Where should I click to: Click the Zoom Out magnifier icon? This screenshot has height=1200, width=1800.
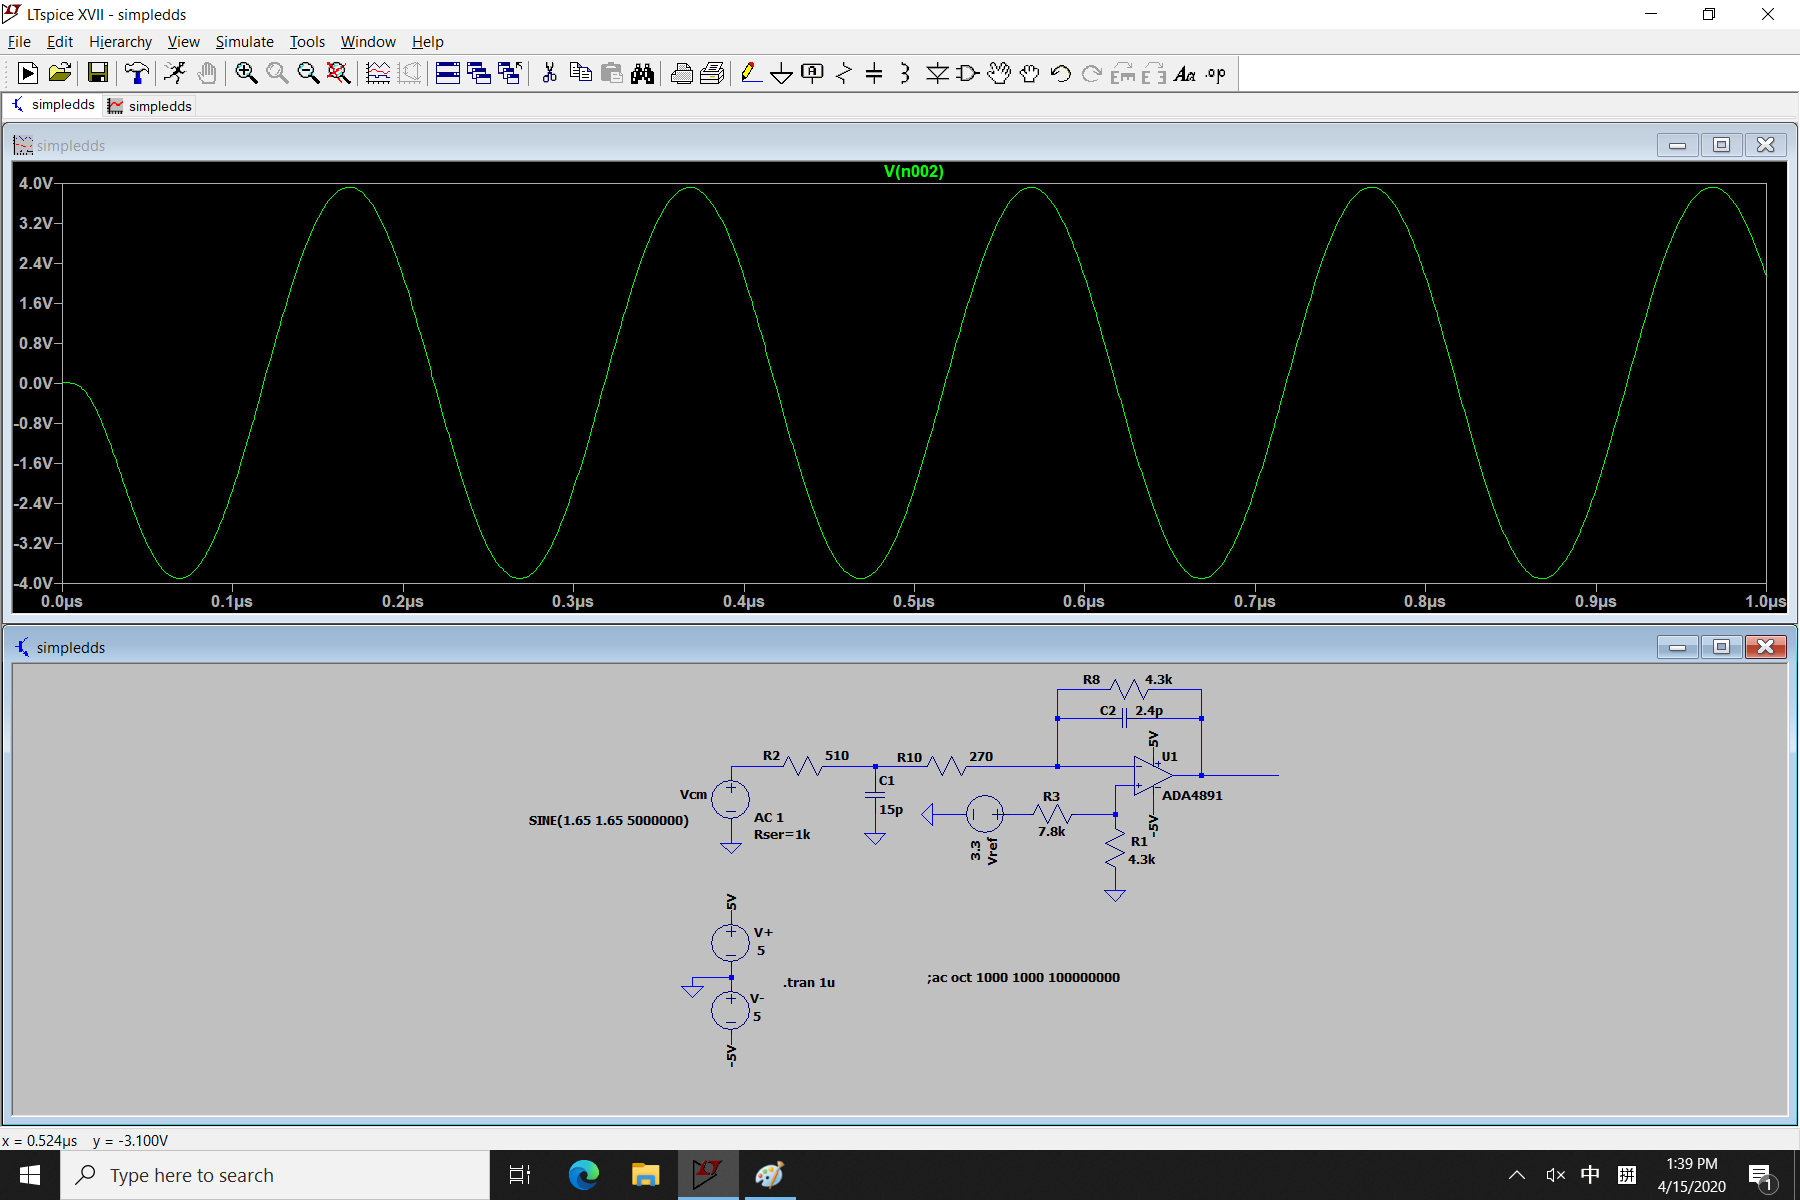308,73
